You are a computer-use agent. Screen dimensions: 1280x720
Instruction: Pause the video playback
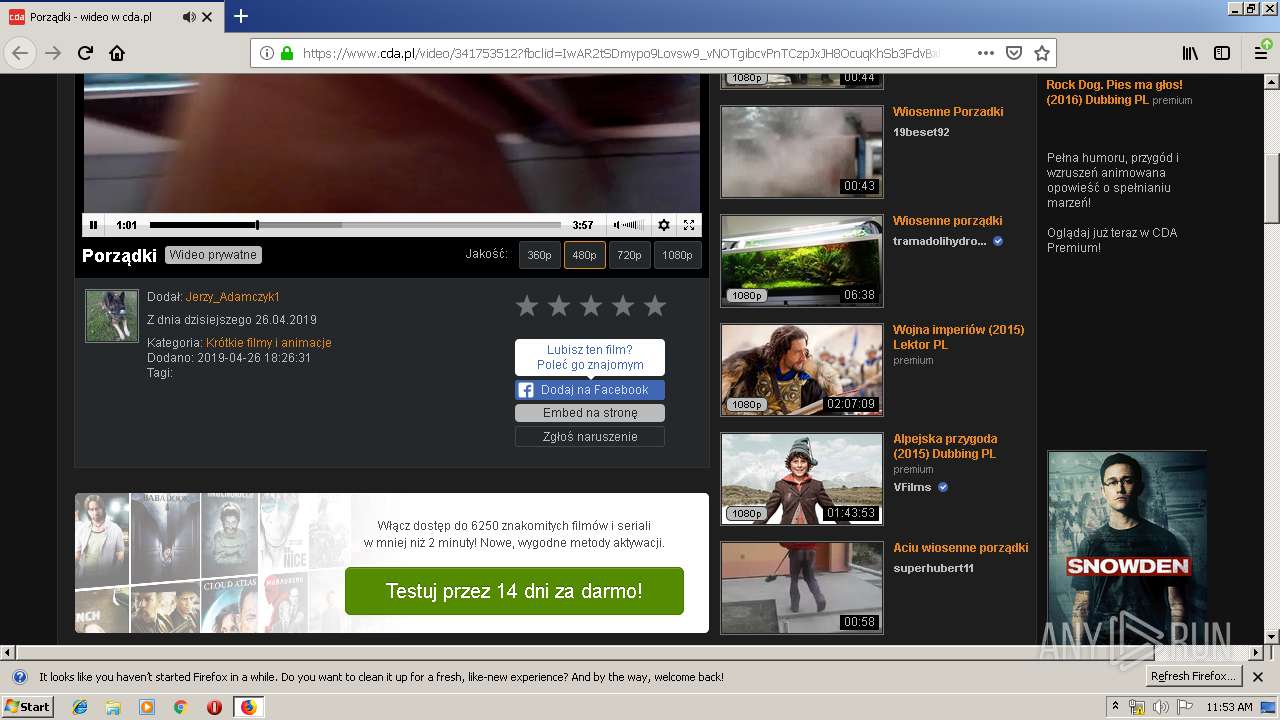[x=93, y=225]
